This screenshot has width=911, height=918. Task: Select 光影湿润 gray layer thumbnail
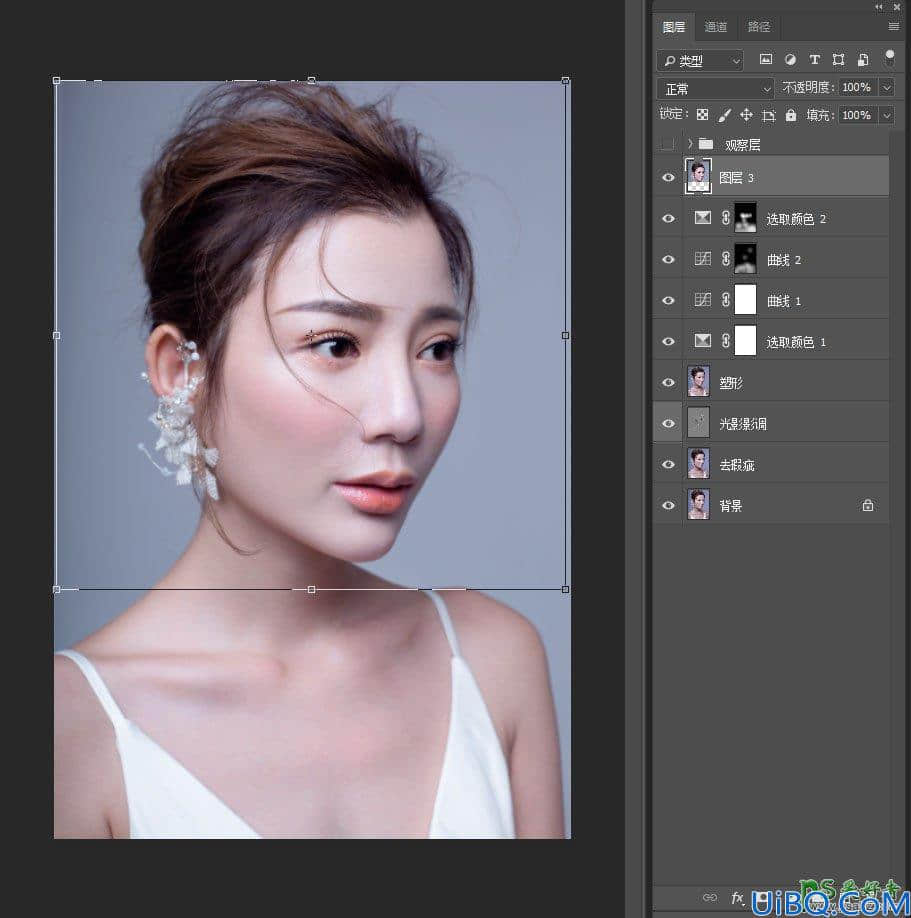click(698, 423)
